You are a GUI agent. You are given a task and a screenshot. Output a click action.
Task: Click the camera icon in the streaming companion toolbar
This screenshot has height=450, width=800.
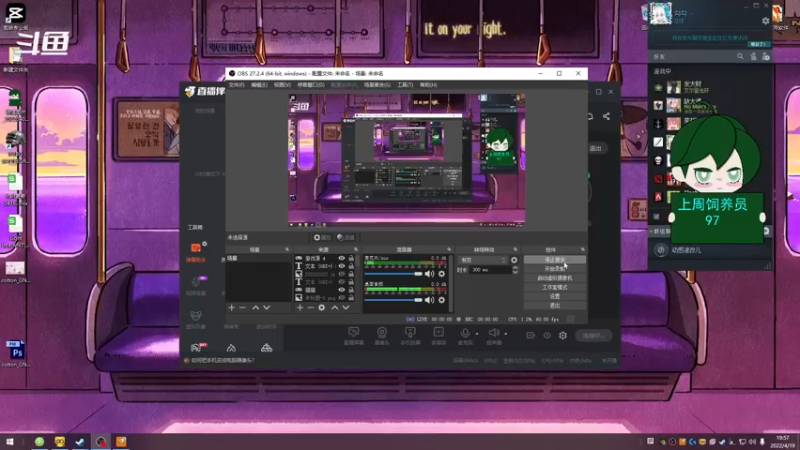382,333
